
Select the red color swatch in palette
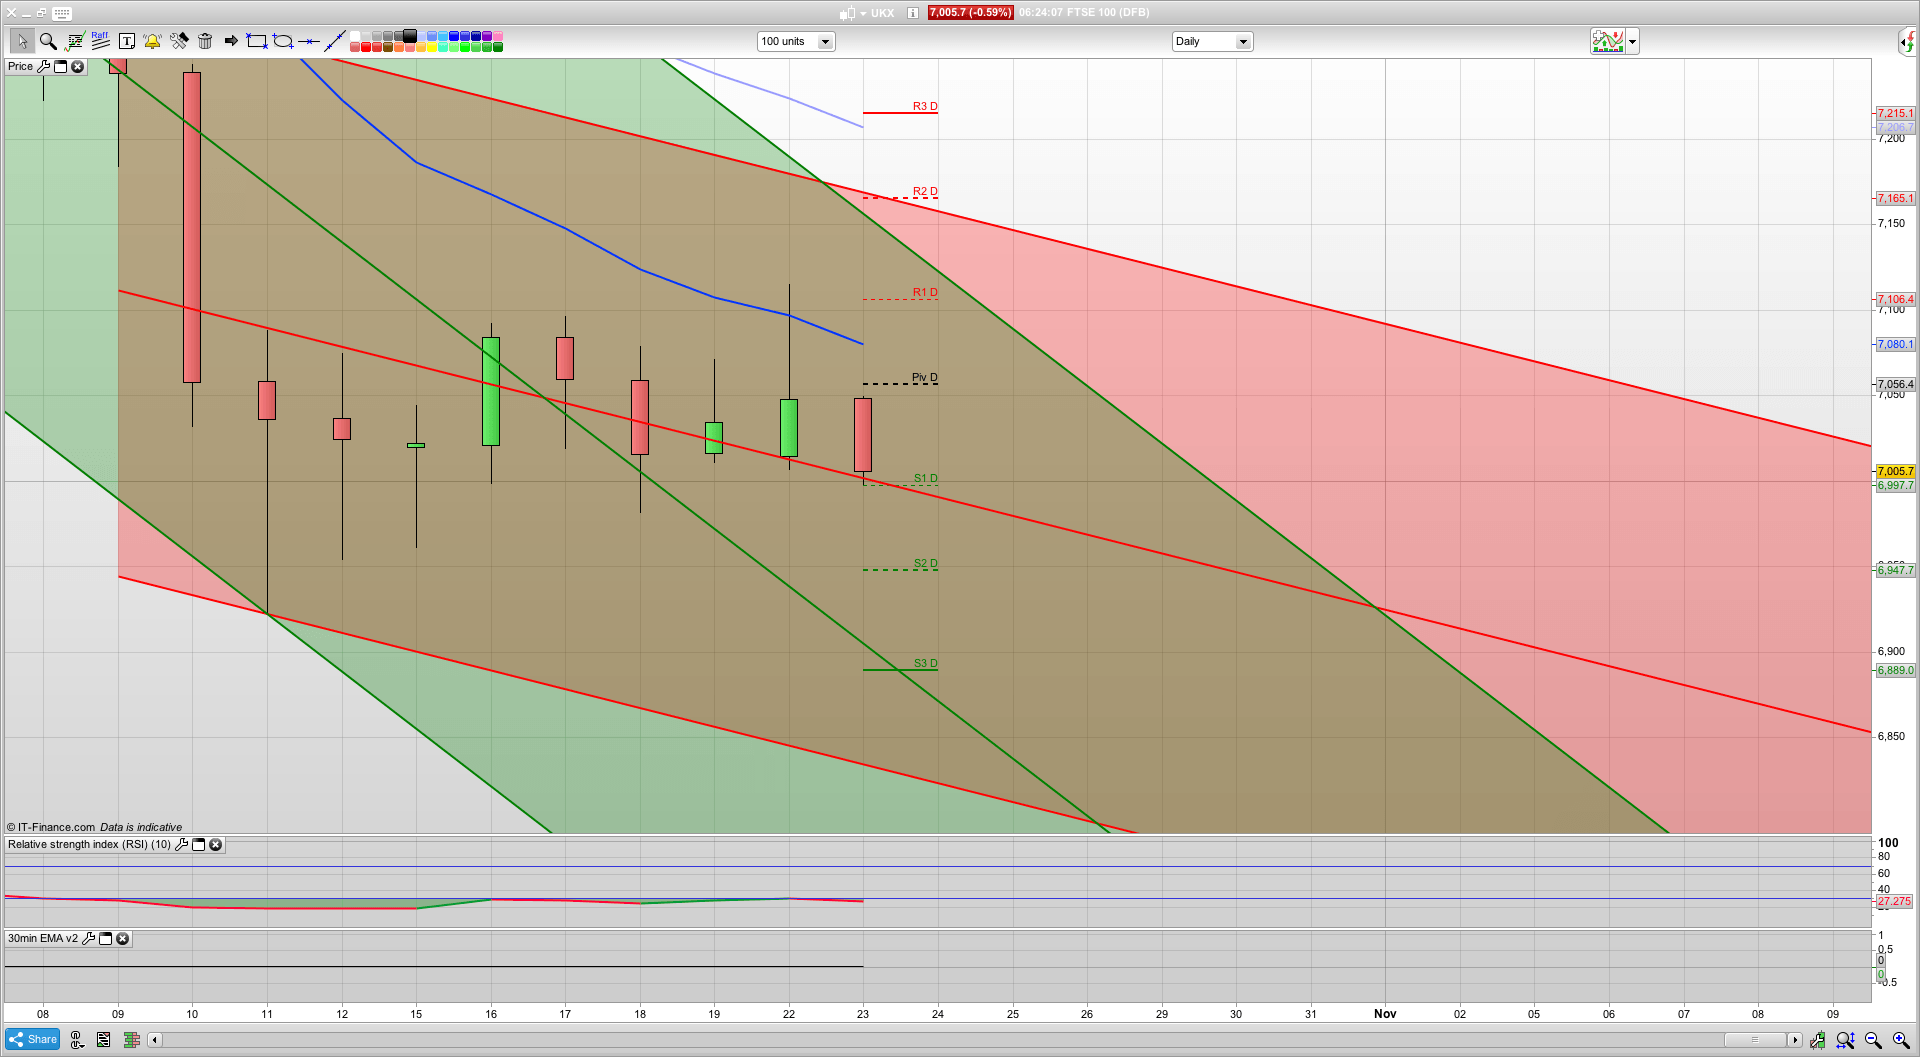point(367,47)
